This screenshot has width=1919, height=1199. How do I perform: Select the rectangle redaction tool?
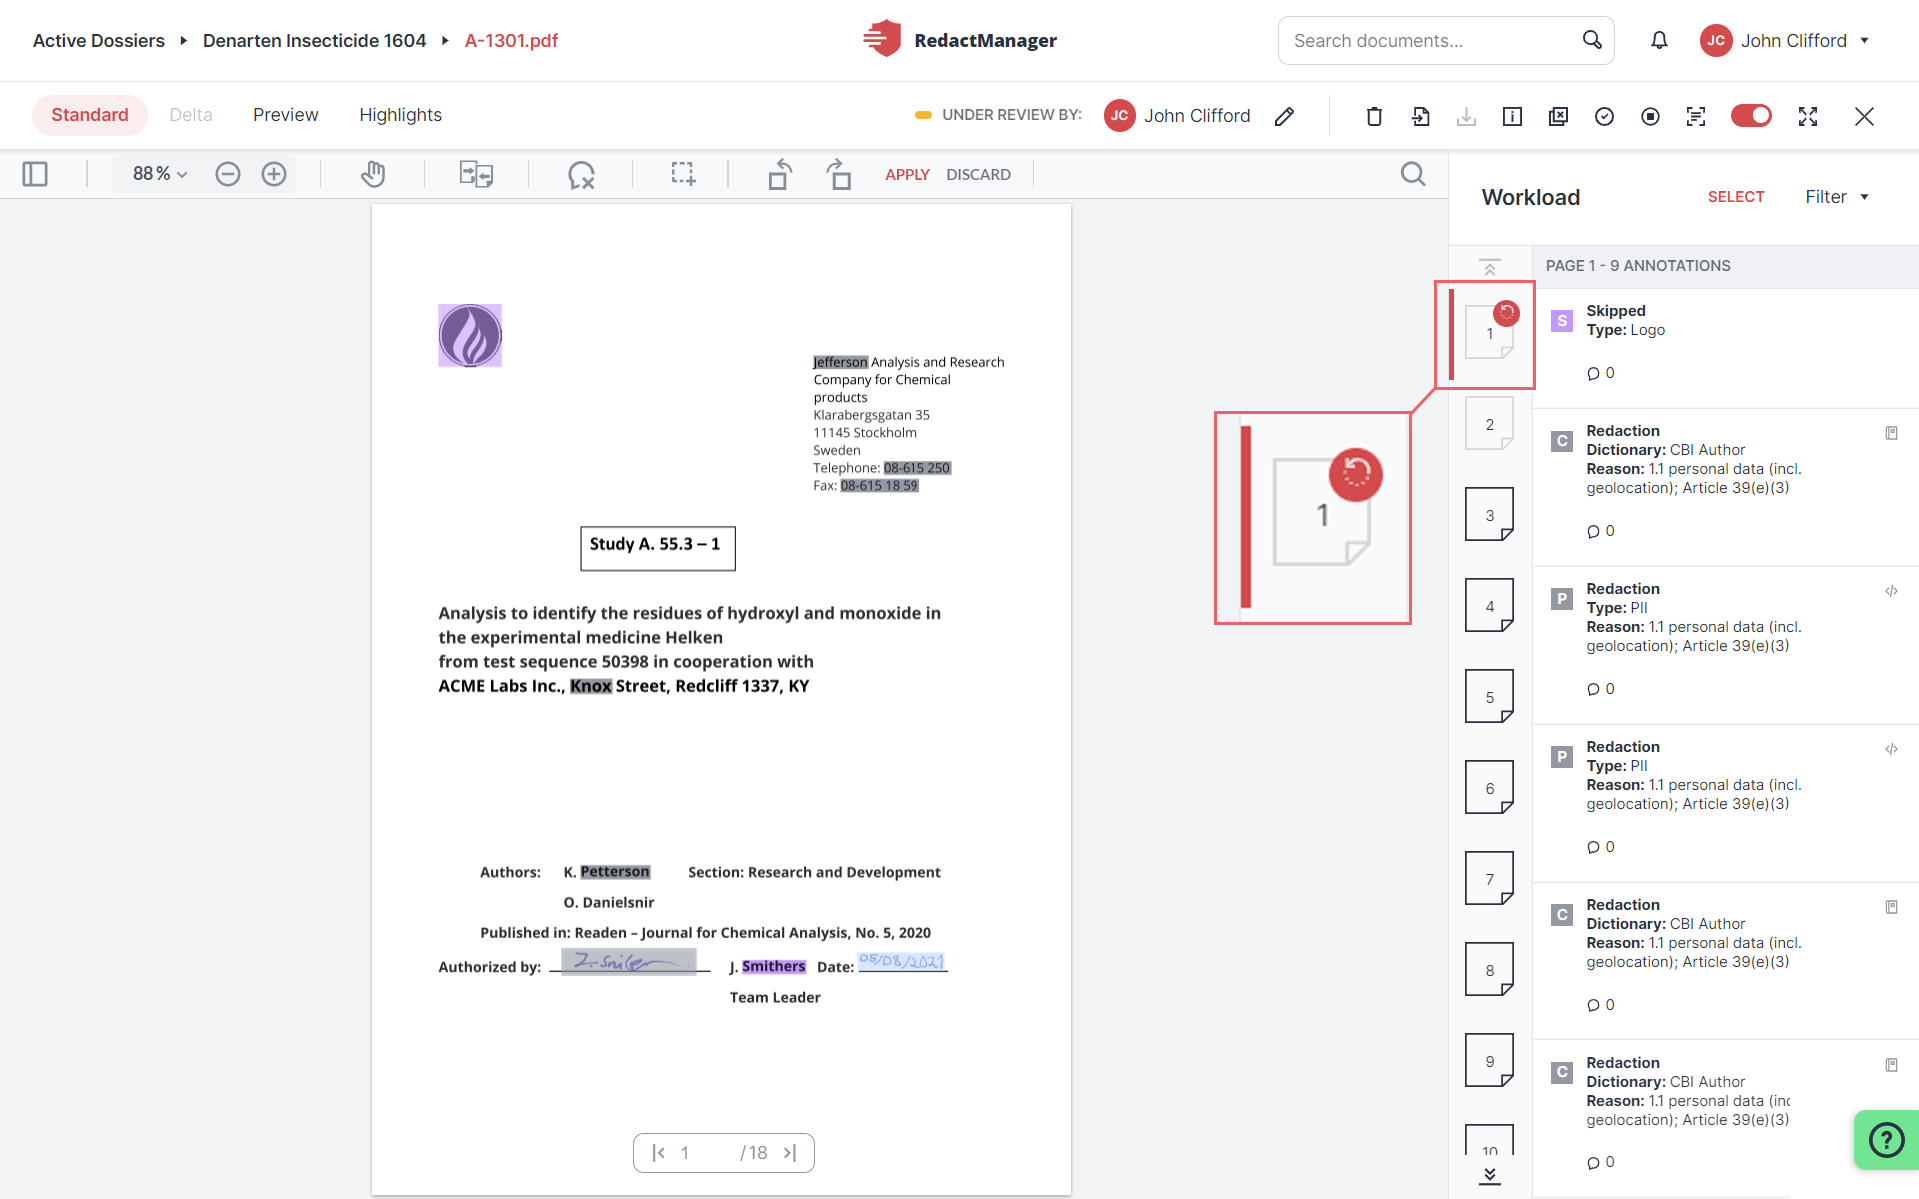[683, 174]
